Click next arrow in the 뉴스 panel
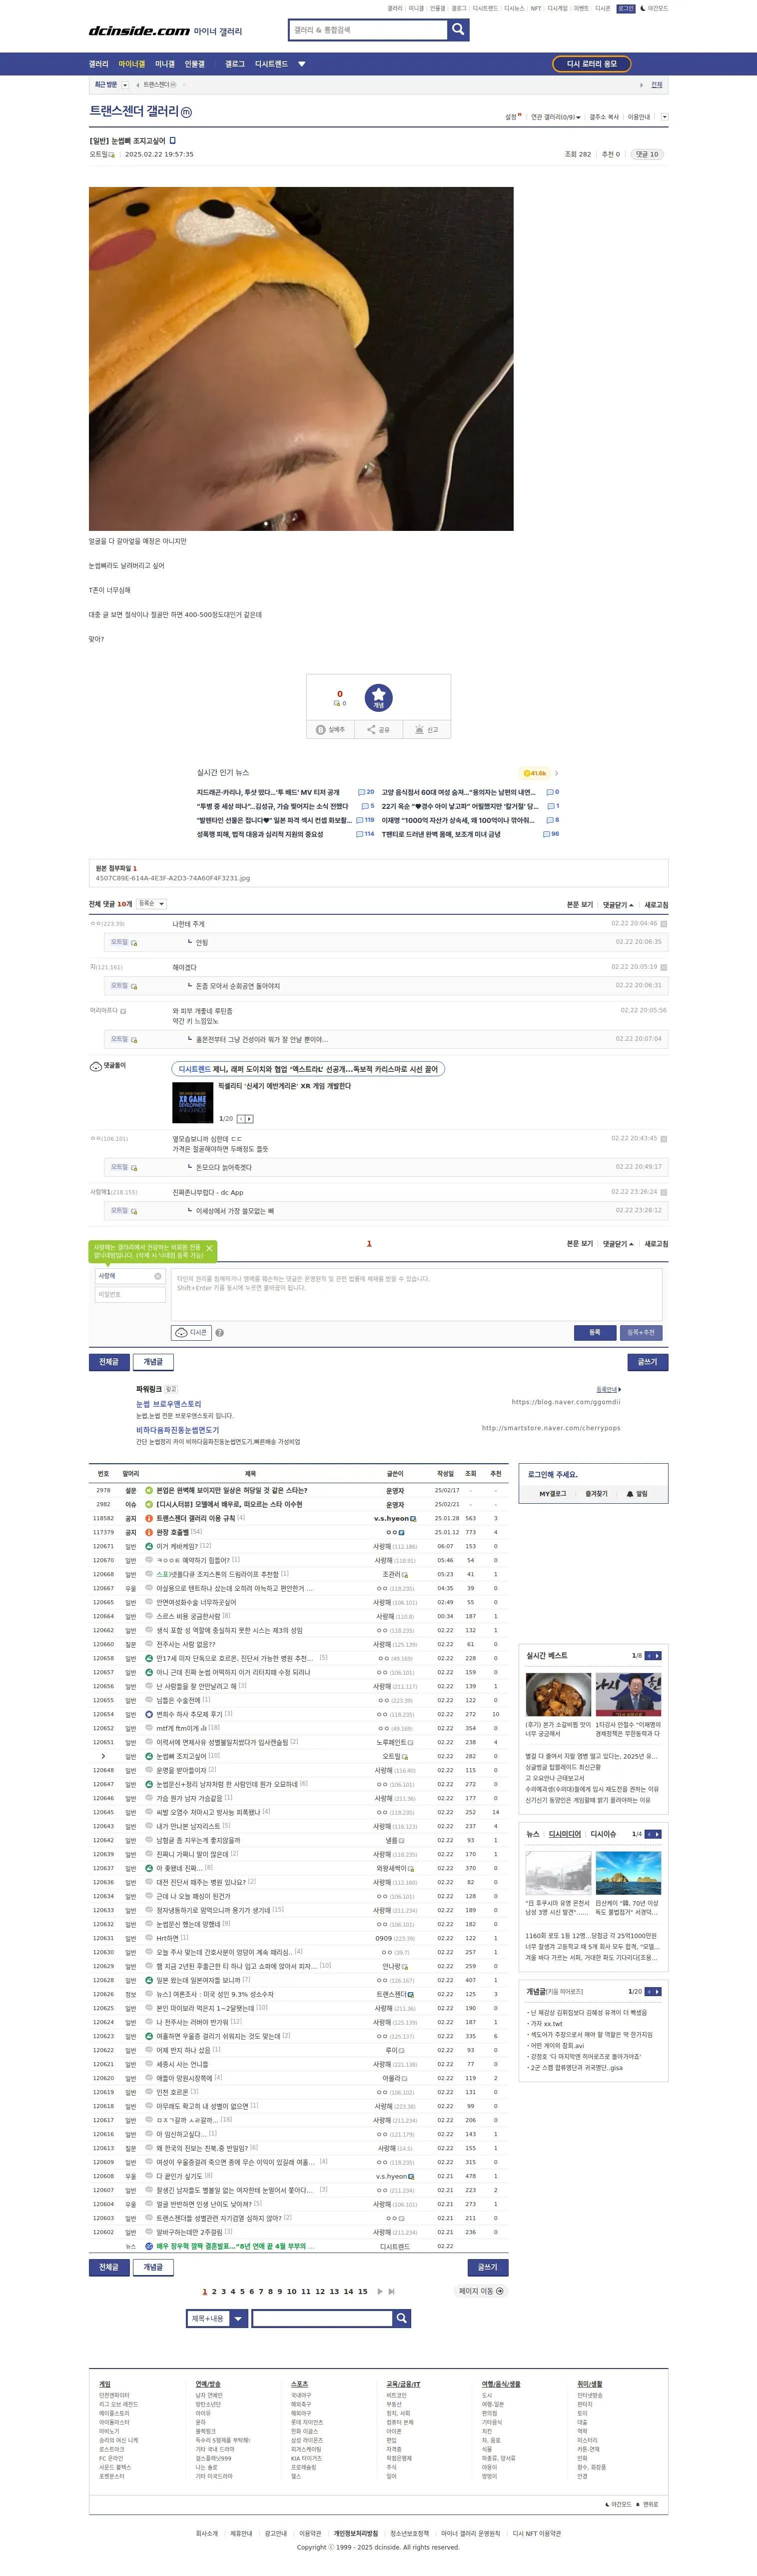 [657, 1834]
